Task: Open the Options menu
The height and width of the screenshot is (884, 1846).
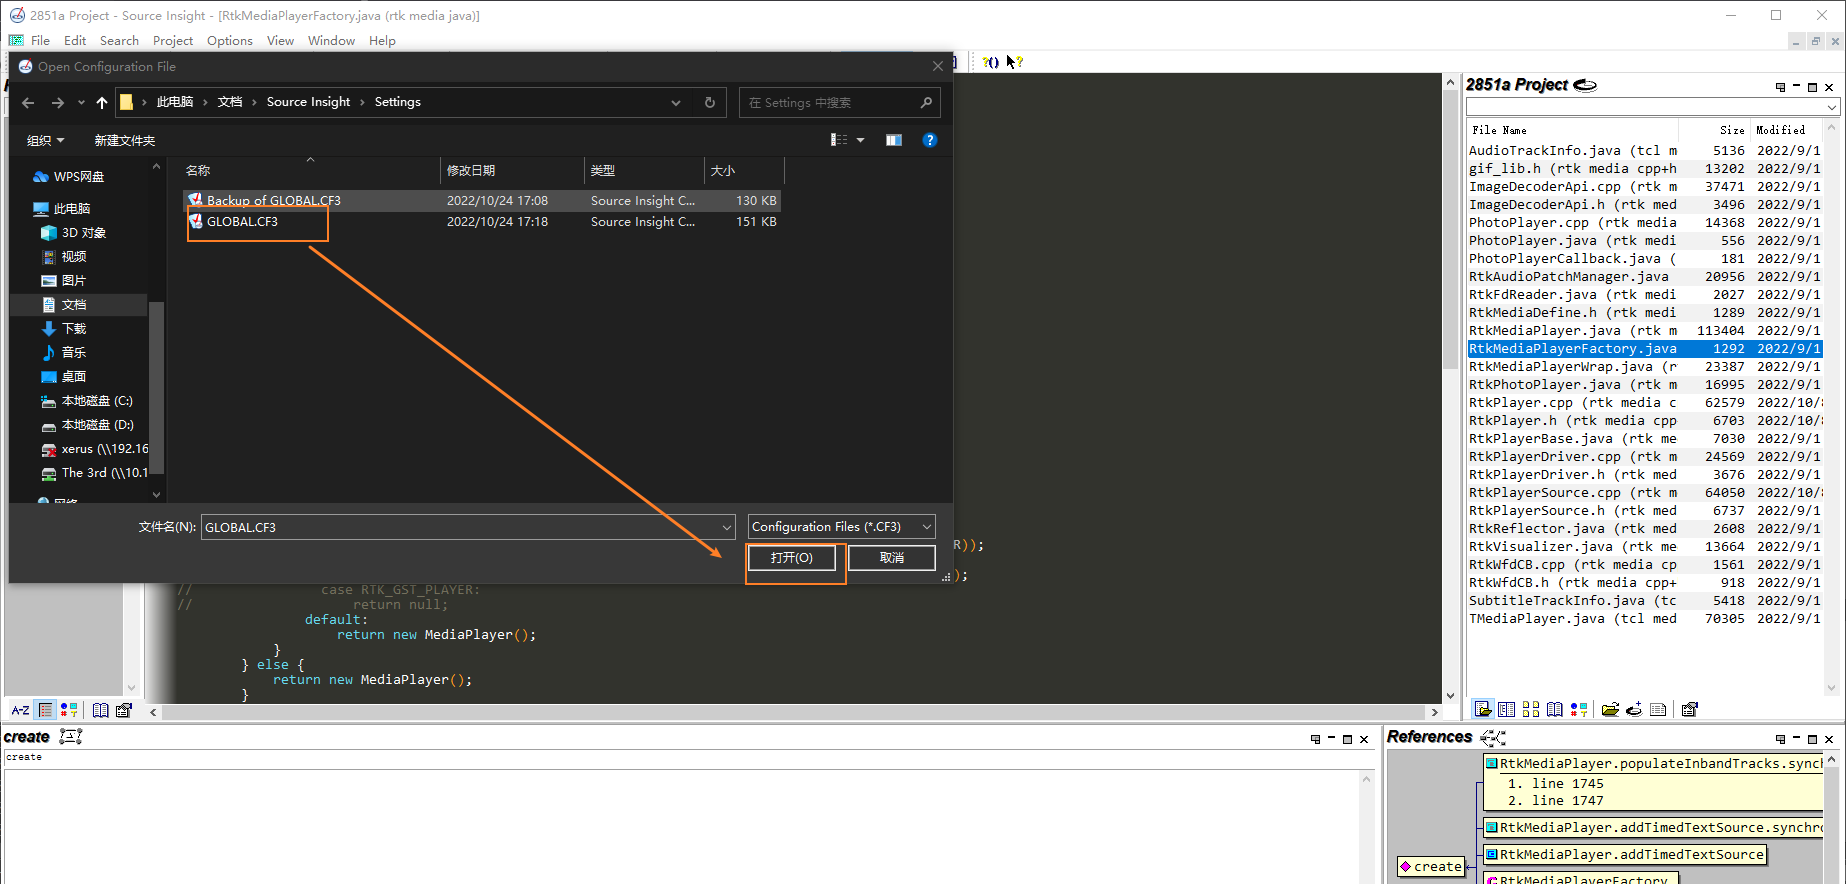Action: pos(230,41)
